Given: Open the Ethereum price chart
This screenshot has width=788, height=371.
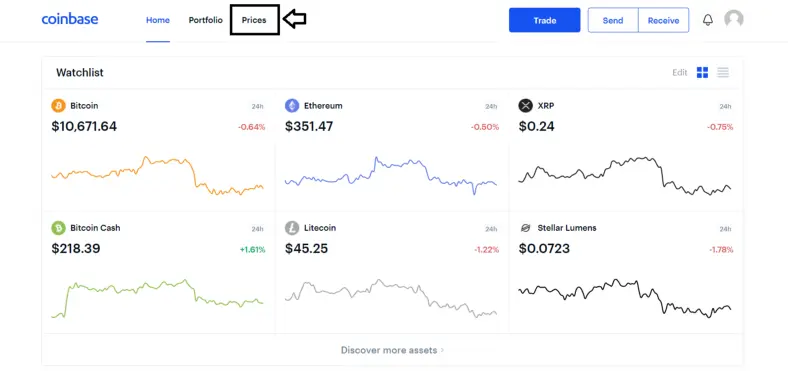Looking at the screenshot, I should click(390, 175).
